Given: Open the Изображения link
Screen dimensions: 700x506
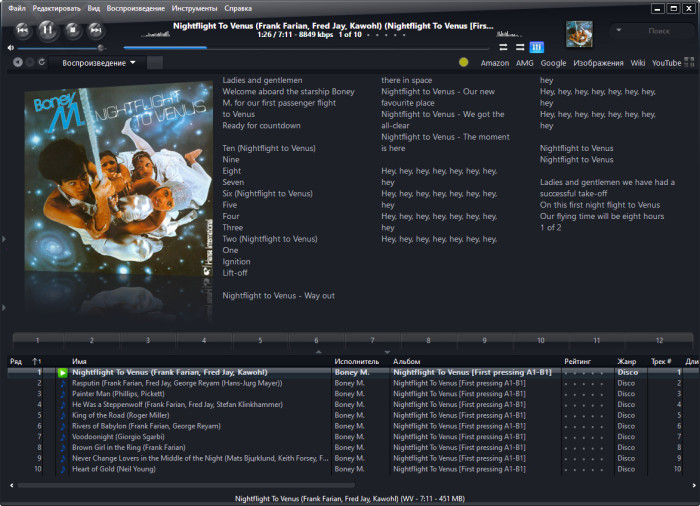Looking at the screenshot, I should (598, 63).
